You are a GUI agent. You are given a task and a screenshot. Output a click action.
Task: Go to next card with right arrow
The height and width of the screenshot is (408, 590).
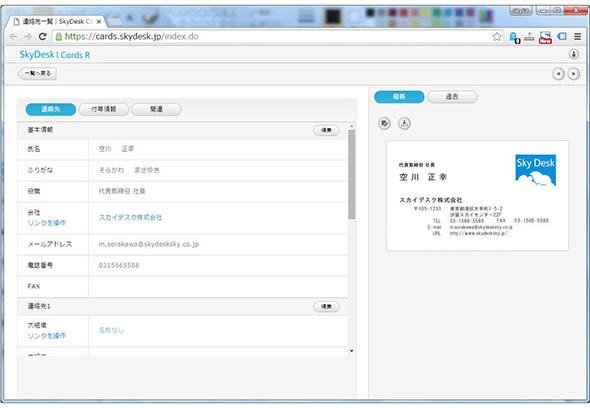point(573,74)
